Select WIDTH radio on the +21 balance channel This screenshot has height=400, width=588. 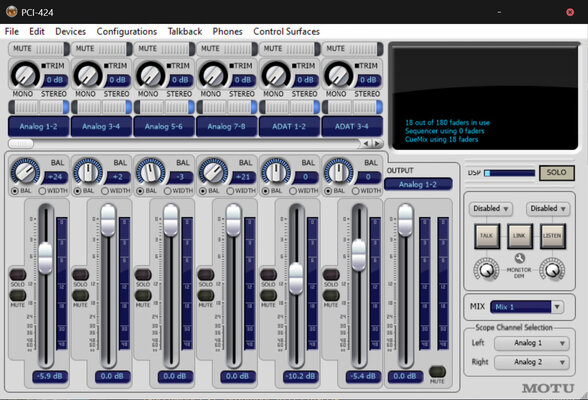230,191
